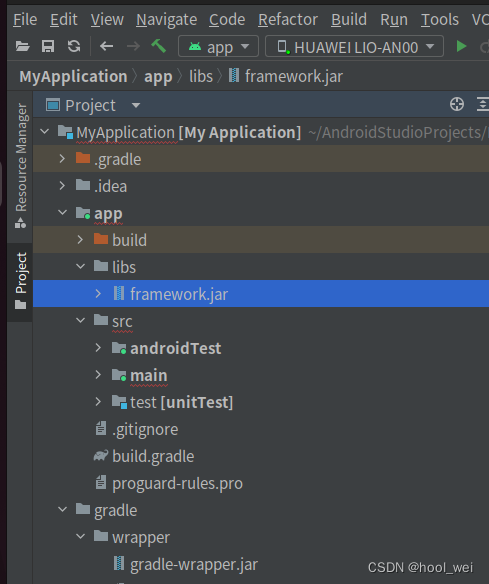The image size is (489, 584).
Task: Open the Tools menu
Action: click(x=439, y=19)
